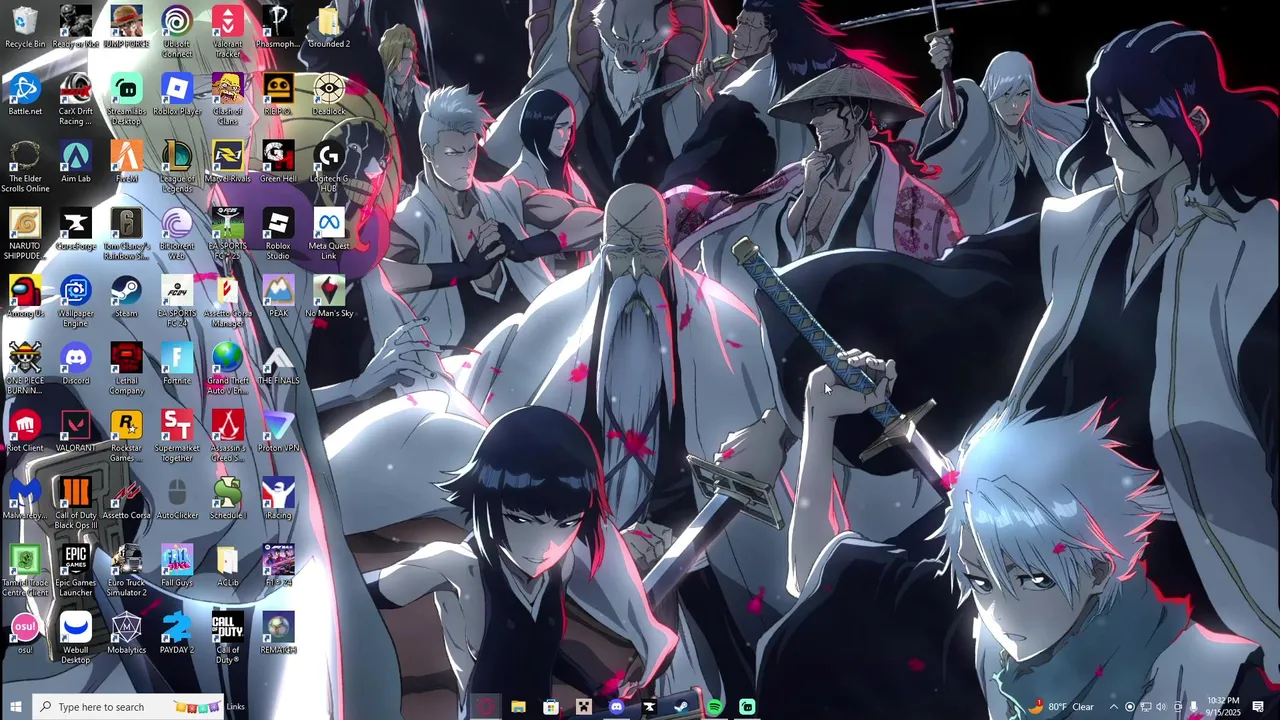Image resolution: width=1280 pixels, height=720 pixels.
Task: Launch the Proton VPN desktop shortcut
Action: point(278,431)
